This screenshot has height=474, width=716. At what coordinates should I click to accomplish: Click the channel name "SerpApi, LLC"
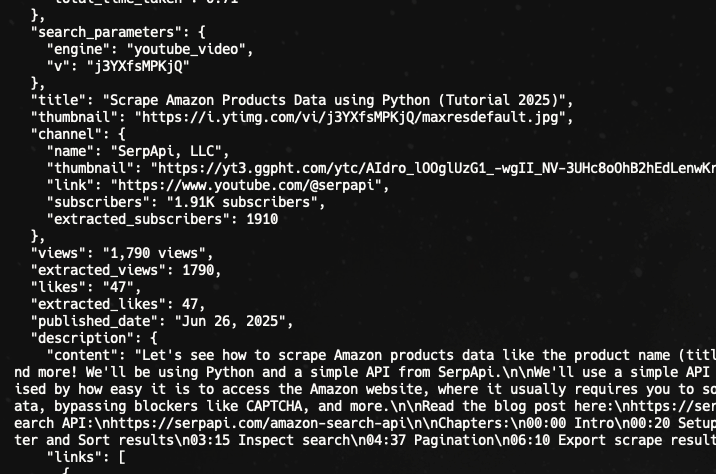click(x=167, y=152)
